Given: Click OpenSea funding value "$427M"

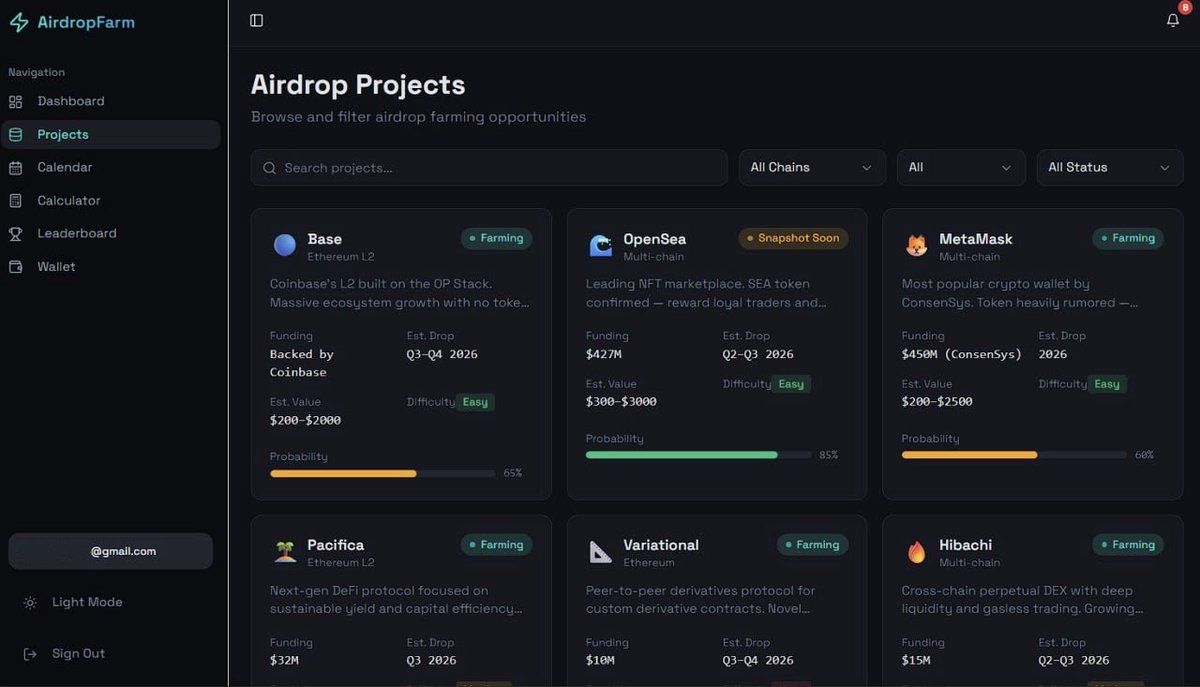Looking at the screenshot, I should coord(604,354).
